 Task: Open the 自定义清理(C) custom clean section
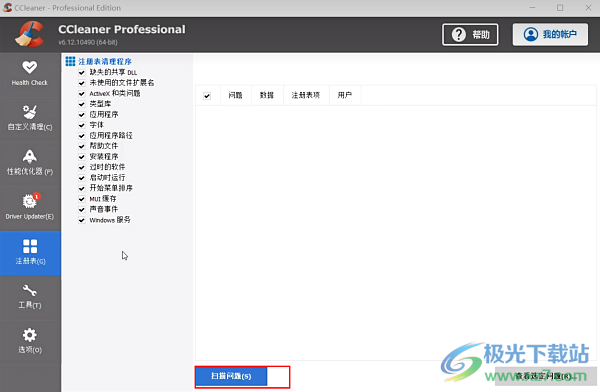[30, 119]
